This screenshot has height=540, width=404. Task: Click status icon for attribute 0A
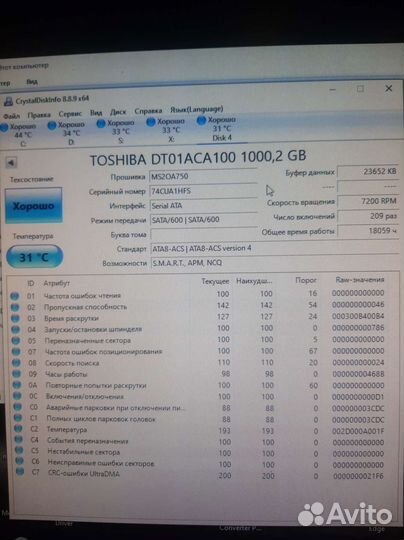click(x=17, y=385)
